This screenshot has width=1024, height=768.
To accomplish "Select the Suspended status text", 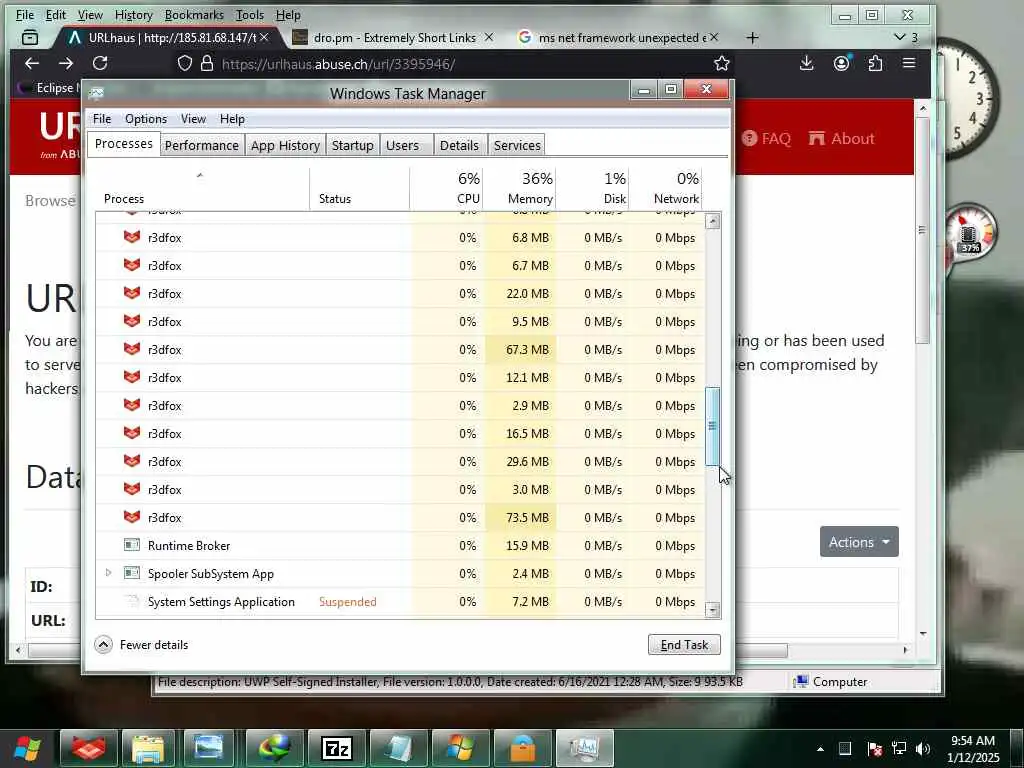I will tap(347, 601).
